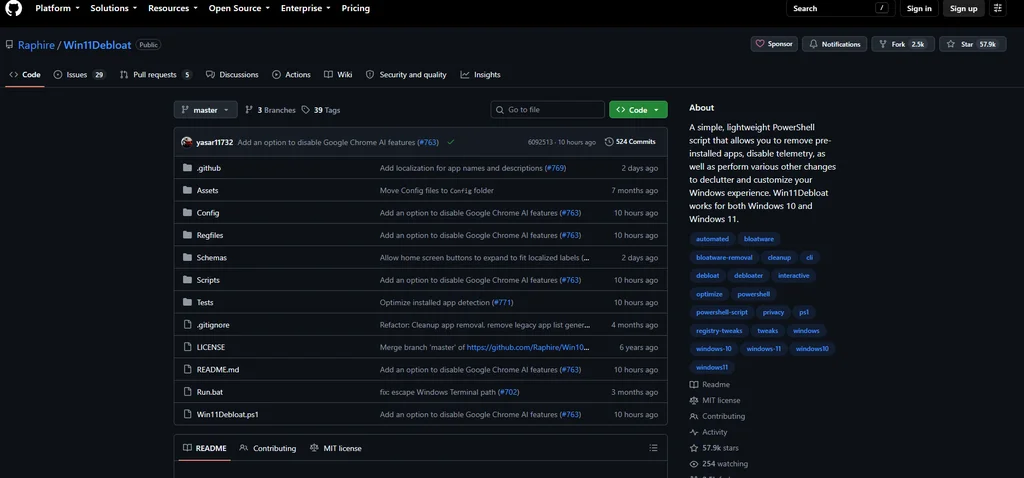Click the Run.bat file icon
Screen dimensions: 1024x478
coord(187,392)
